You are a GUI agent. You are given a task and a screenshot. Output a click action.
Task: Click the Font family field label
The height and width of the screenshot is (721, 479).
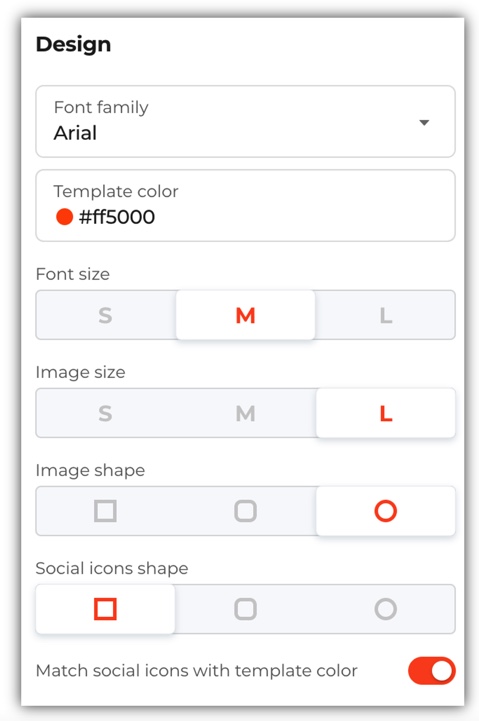[x=101, y=108]
